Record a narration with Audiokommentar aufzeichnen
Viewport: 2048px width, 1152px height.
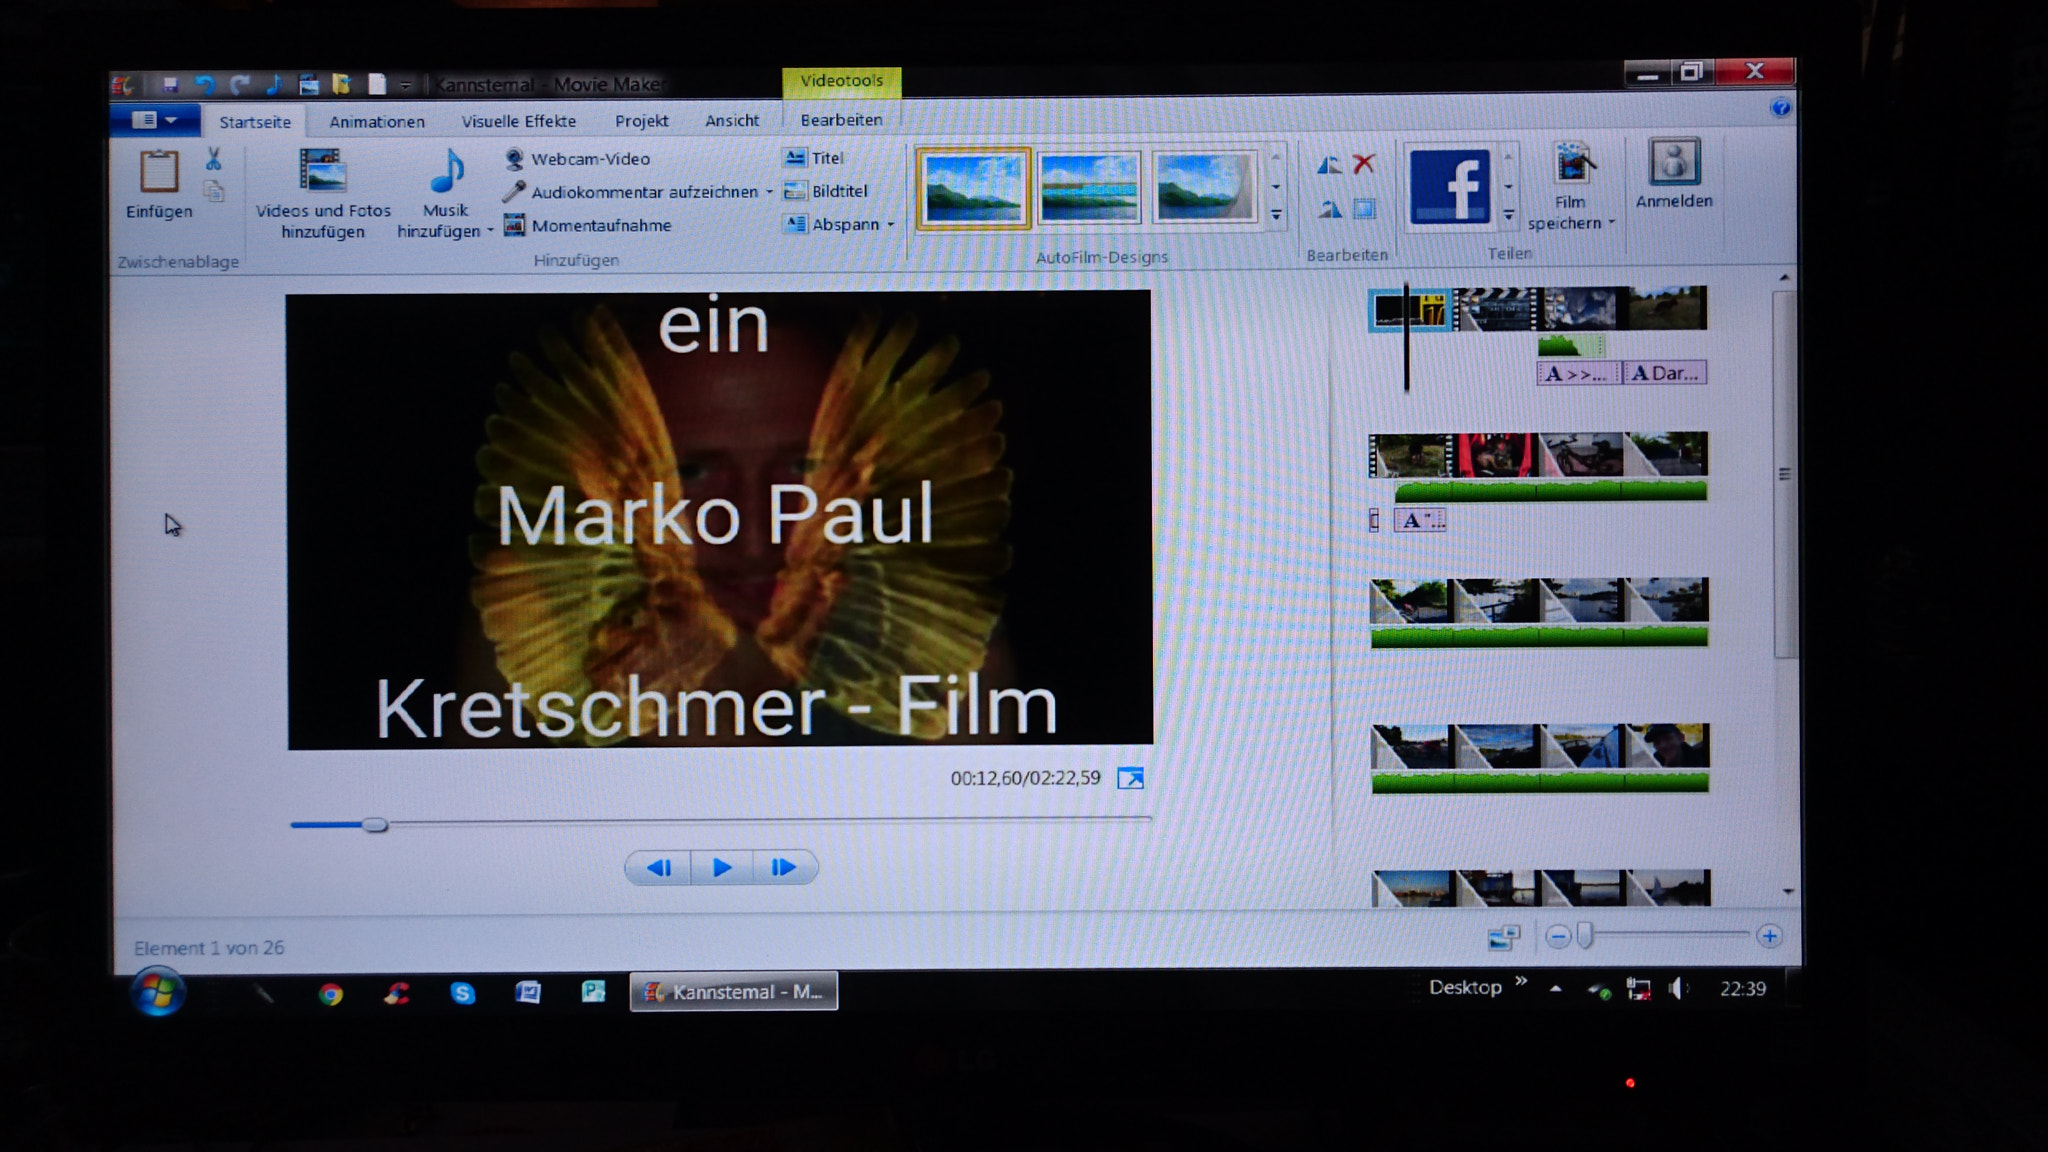click(x=631, y=192)
